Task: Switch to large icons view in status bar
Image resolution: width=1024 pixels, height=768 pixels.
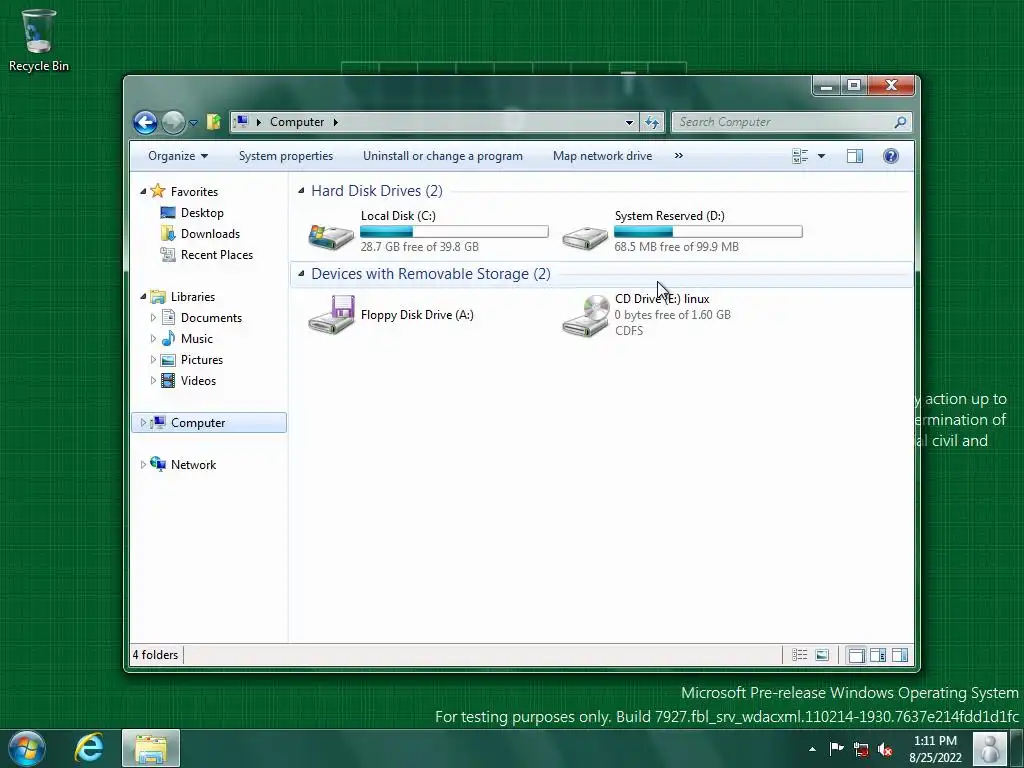Action: pyautogui.click(x=822, y=655)
